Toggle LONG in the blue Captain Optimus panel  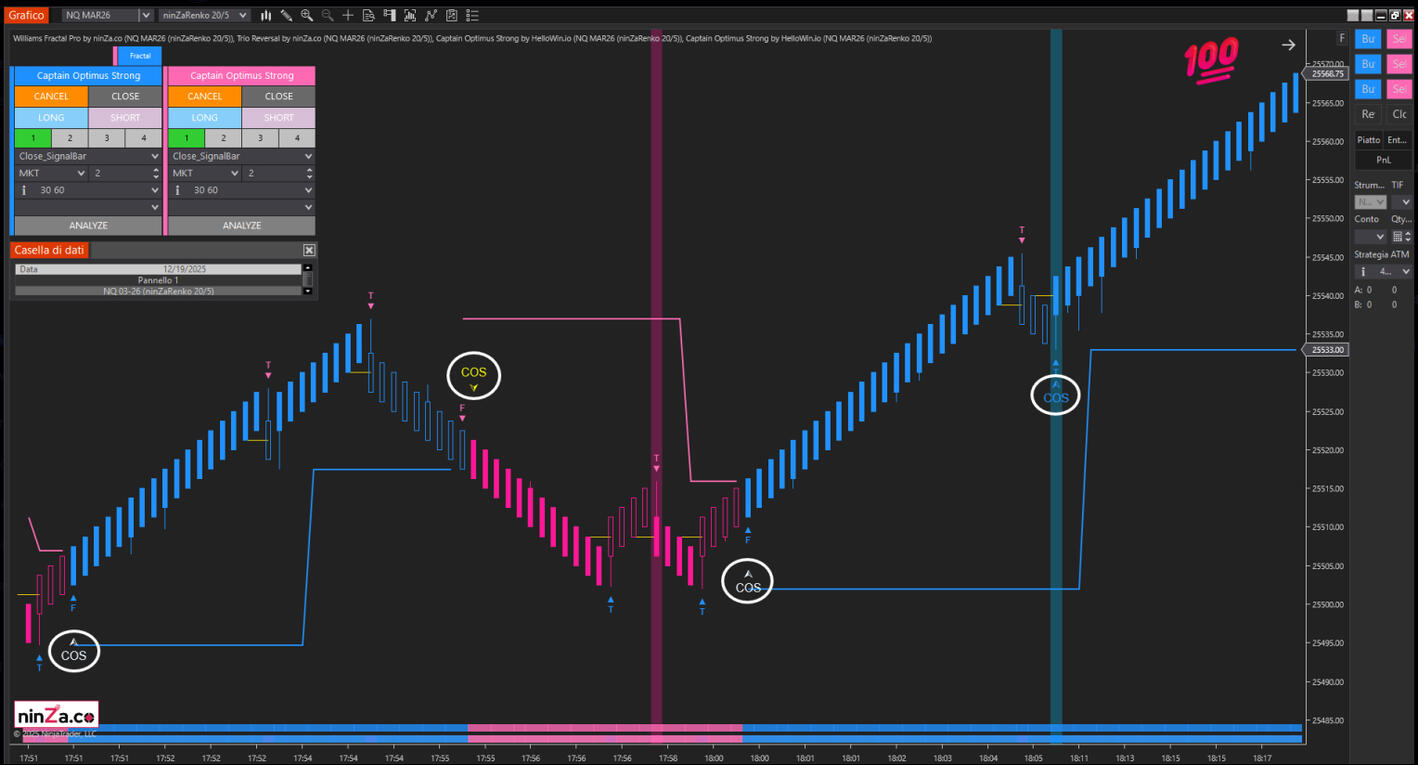pyautogui.click(x=51, y=117)
